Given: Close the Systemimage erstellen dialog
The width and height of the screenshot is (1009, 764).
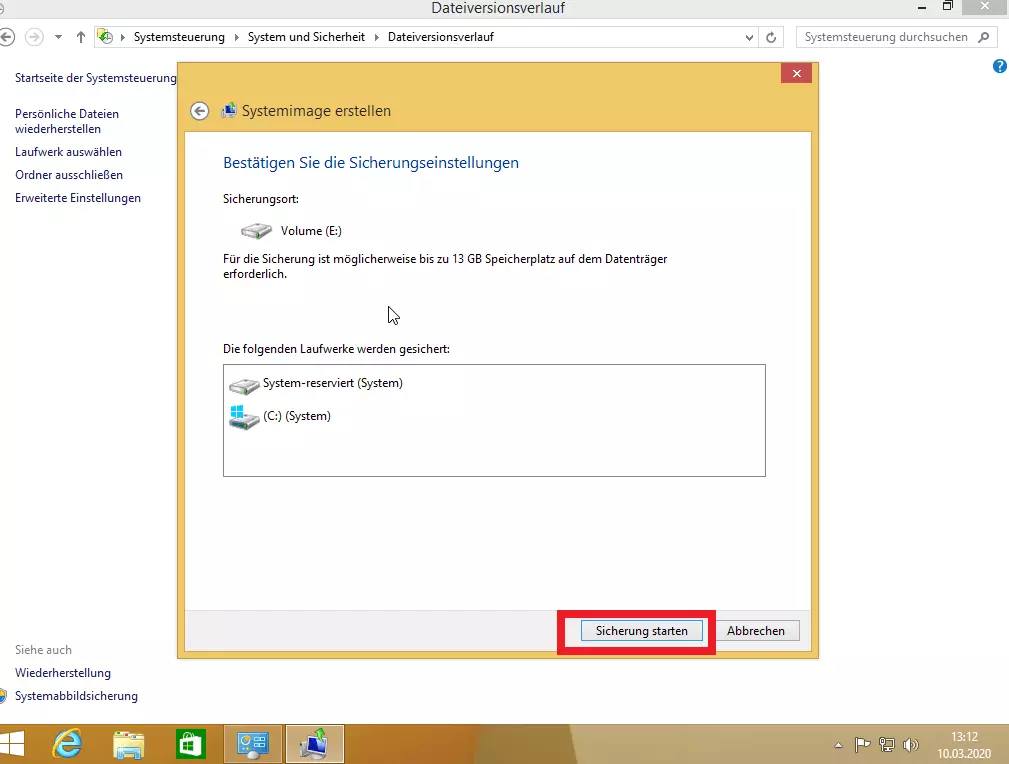Looking at the screenshot, I should coord(797,73).
